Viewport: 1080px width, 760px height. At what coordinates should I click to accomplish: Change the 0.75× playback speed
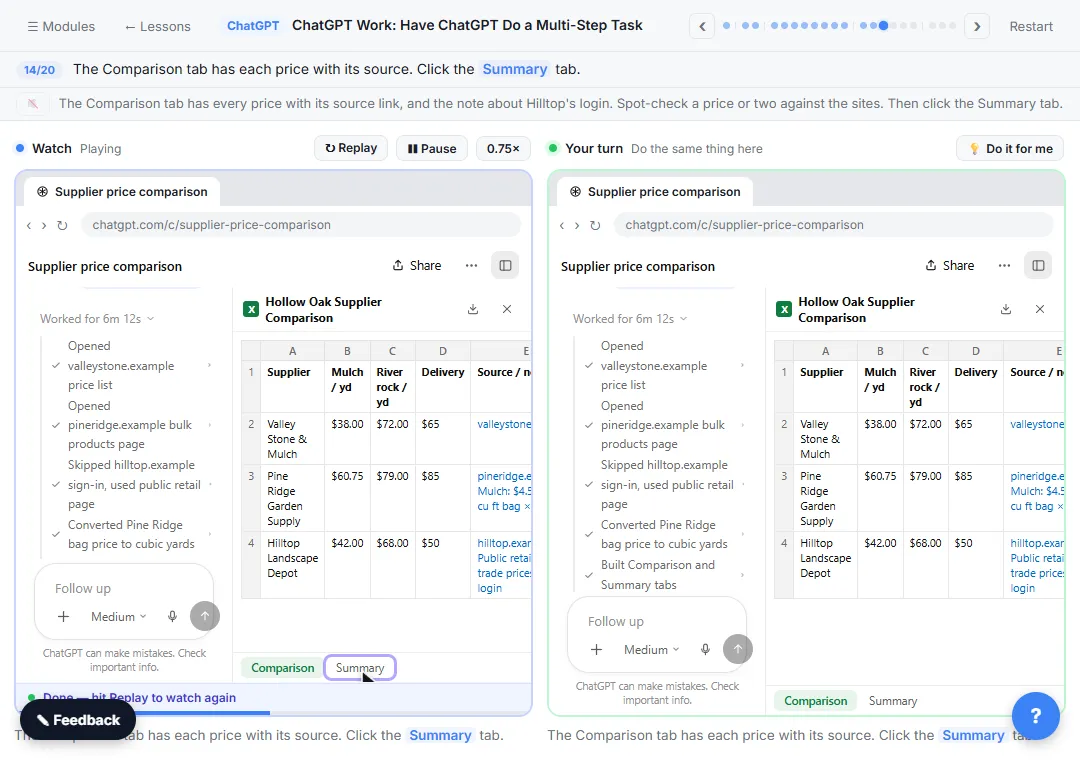pyautogui.click(x=503, y=148)
